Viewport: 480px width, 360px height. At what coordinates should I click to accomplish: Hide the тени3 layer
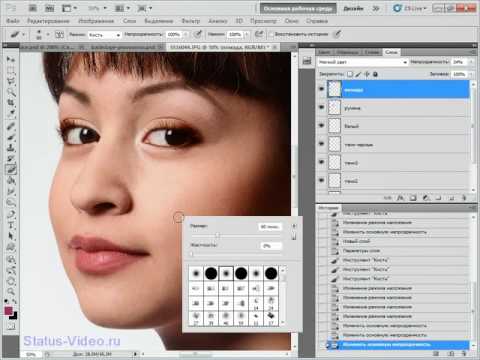(x=321, y=162)
